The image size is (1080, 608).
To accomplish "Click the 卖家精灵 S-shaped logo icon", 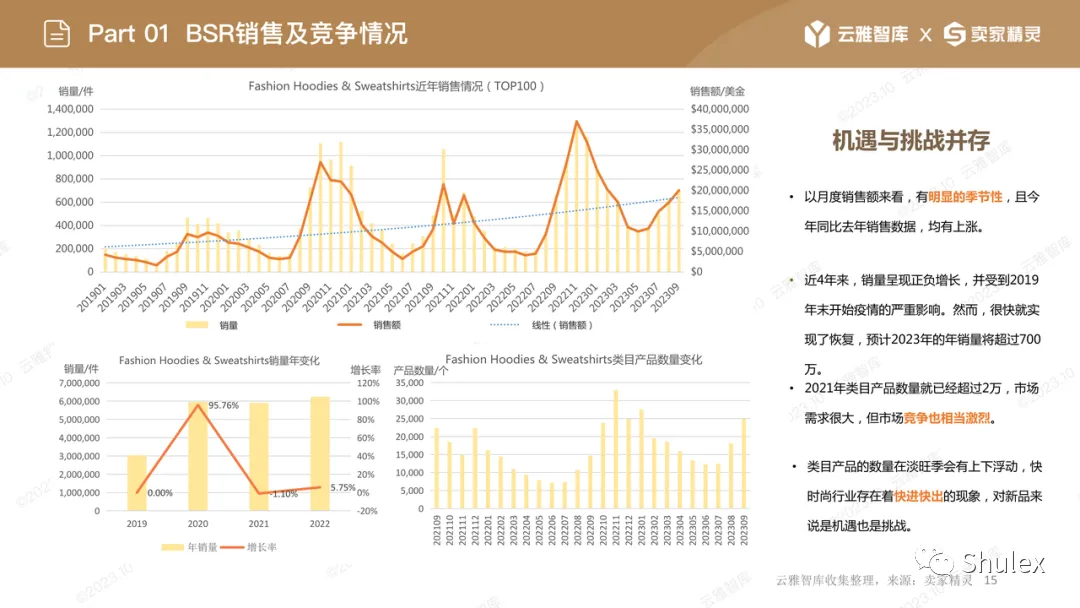I will (954, 34).
